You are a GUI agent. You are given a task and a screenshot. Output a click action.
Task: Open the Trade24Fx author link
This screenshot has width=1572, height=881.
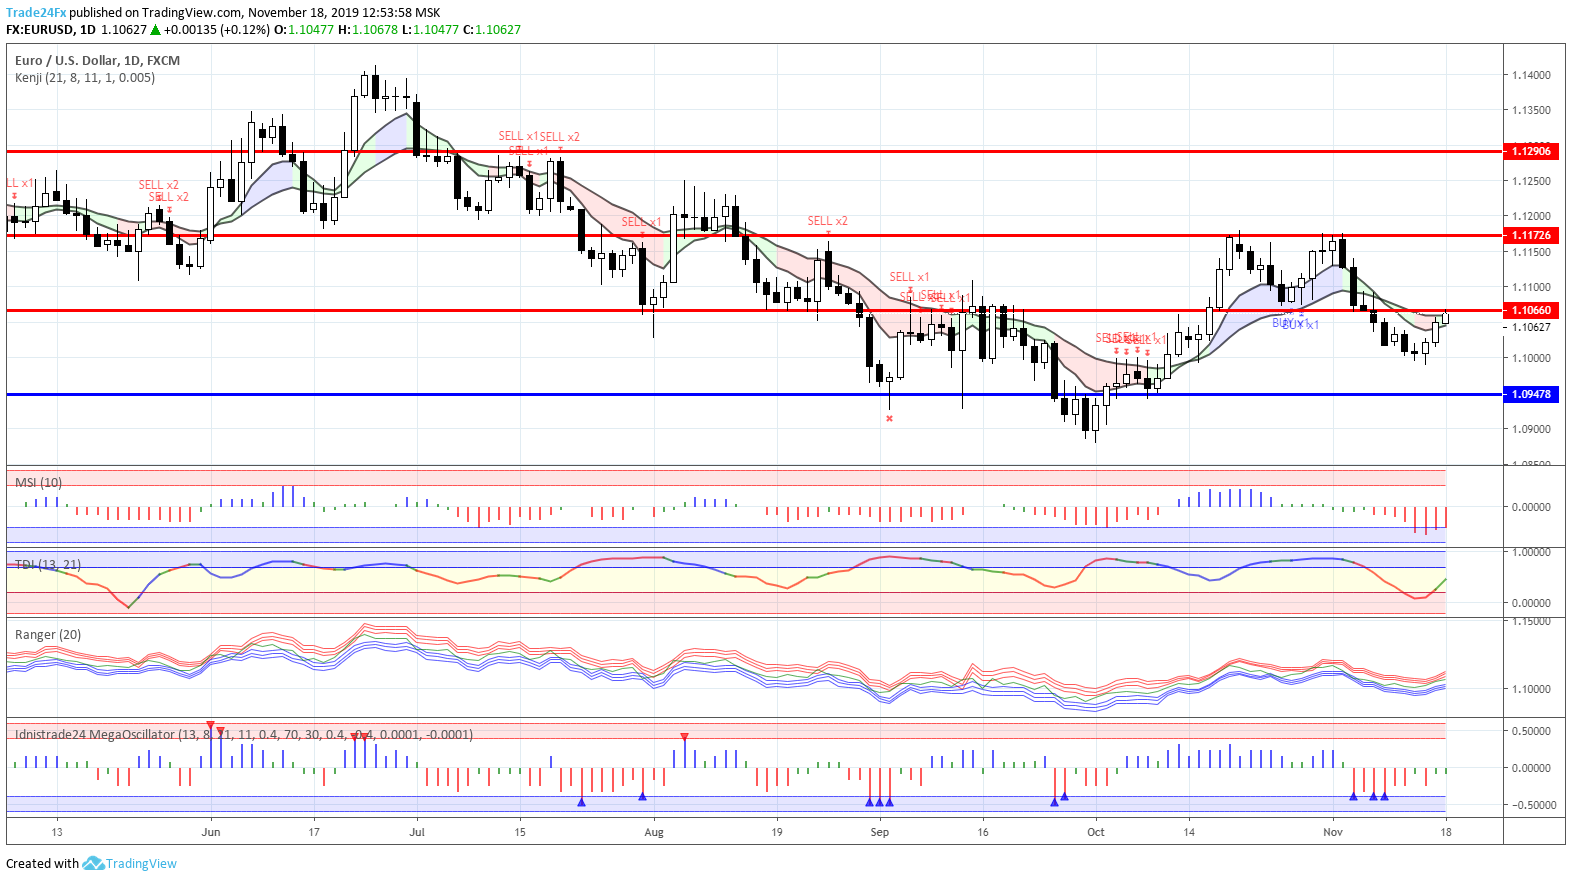tap(36, 13)
